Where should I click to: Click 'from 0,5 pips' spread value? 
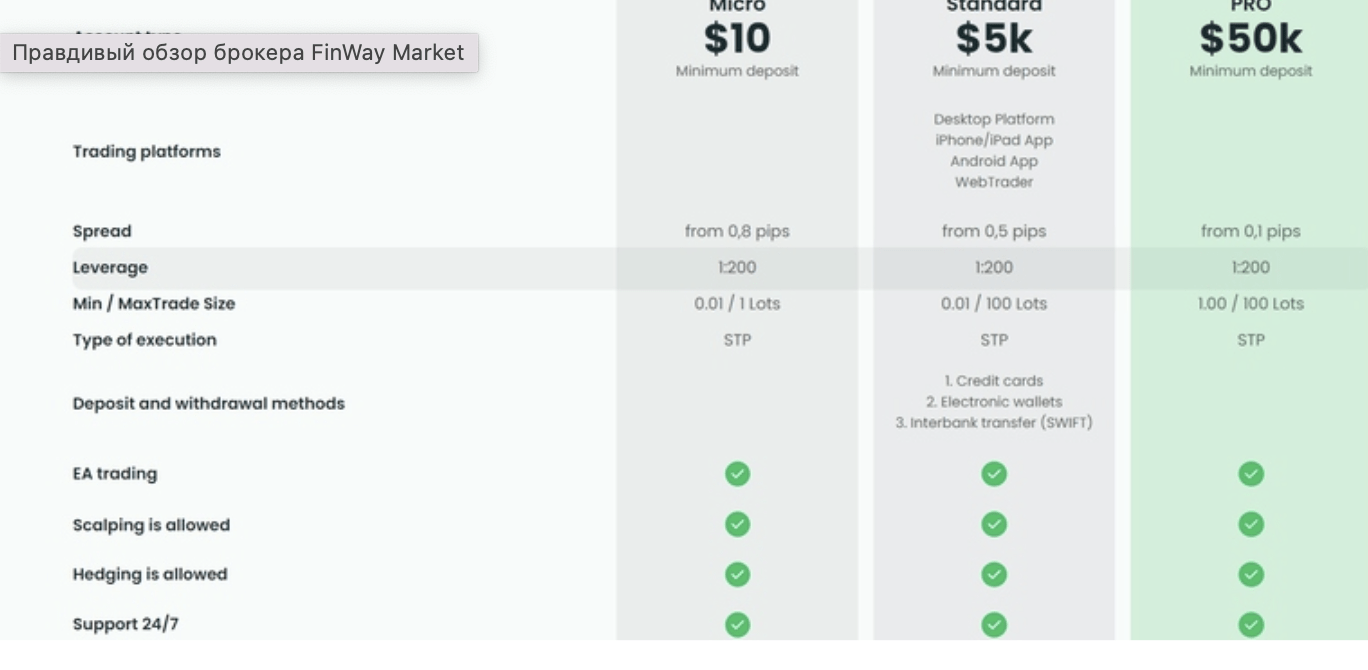click(994, 231)
